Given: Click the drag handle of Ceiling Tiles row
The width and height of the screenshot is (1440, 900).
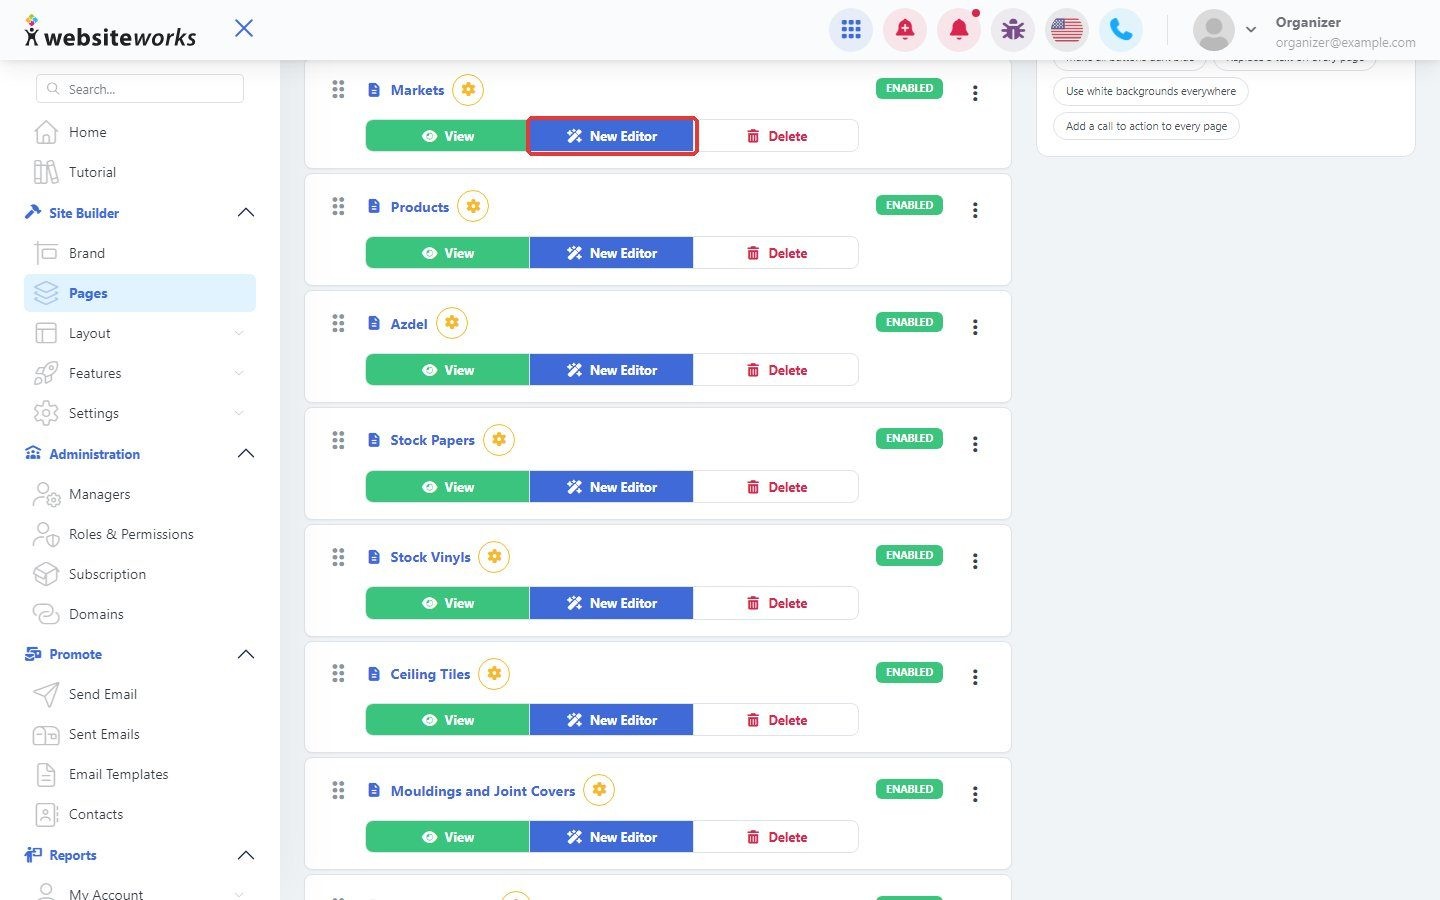Looking at the screenshot, I should pyautogui.click(x=338, y=674).
